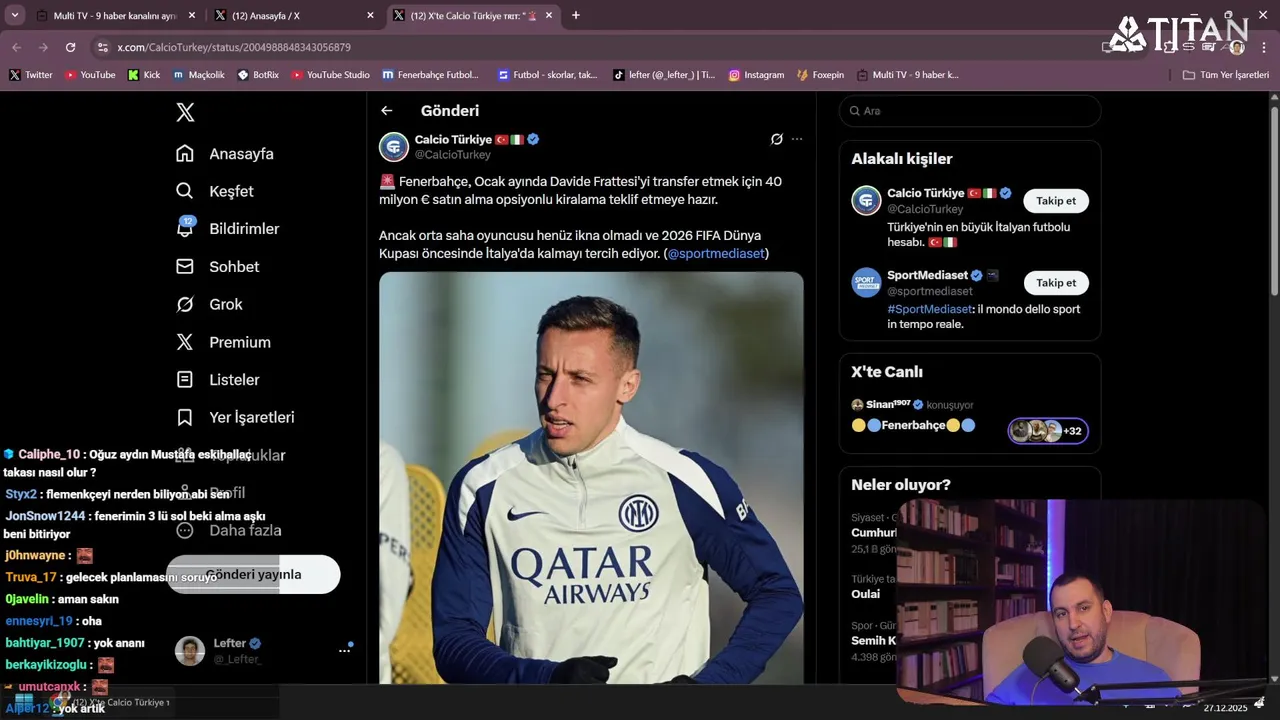Click #SportMediaset hashtag link
Screen dimensions: 1280x720
[930, 309]
